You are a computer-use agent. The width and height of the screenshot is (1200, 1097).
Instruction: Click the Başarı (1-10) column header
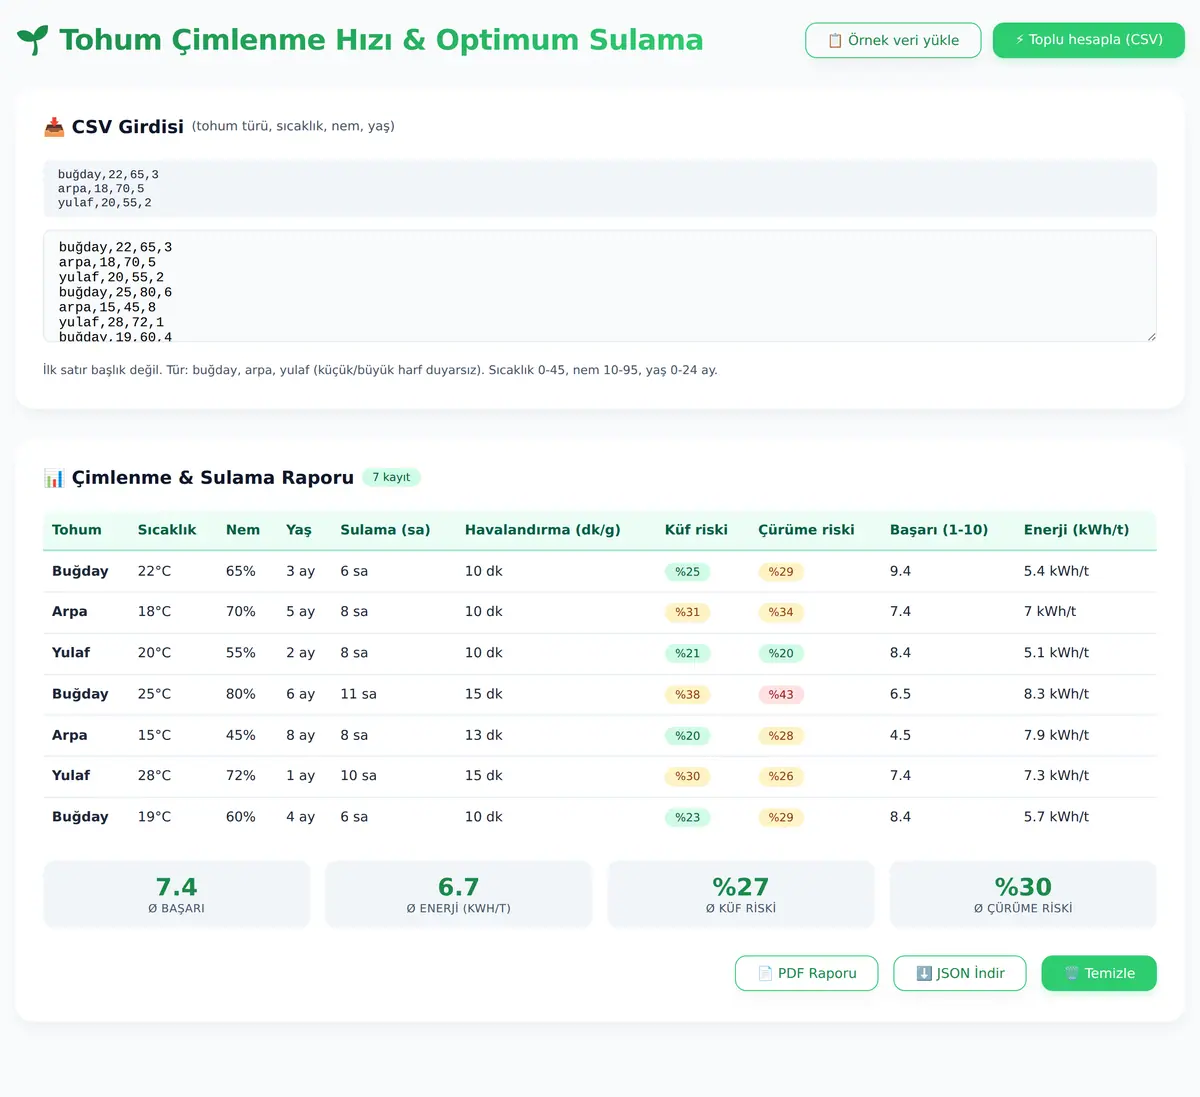939,530
